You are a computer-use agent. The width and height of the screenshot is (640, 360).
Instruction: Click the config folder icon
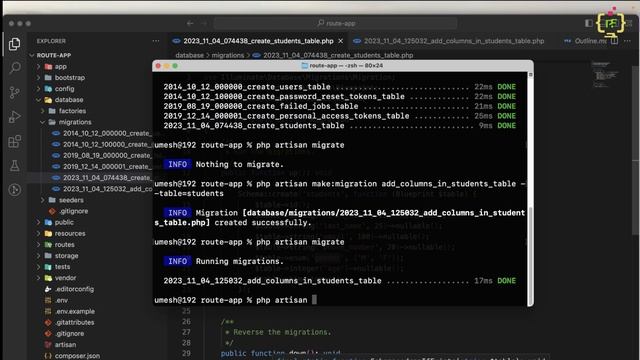[x=48, y=89]
